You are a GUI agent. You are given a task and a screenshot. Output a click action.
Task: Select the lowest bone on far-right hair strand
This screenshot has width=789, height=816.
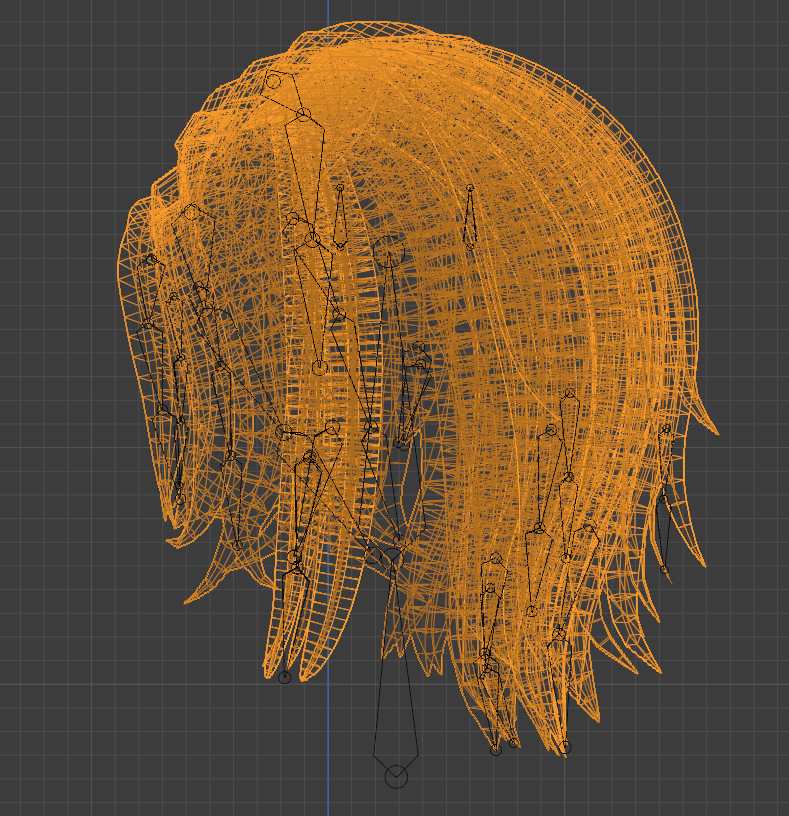tap(664, 534)
